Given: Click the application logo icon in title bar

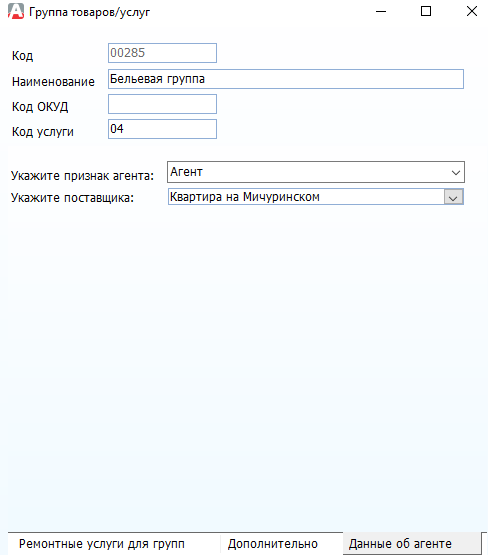Looking at the screenshot, I should click(x=16, y=11).
